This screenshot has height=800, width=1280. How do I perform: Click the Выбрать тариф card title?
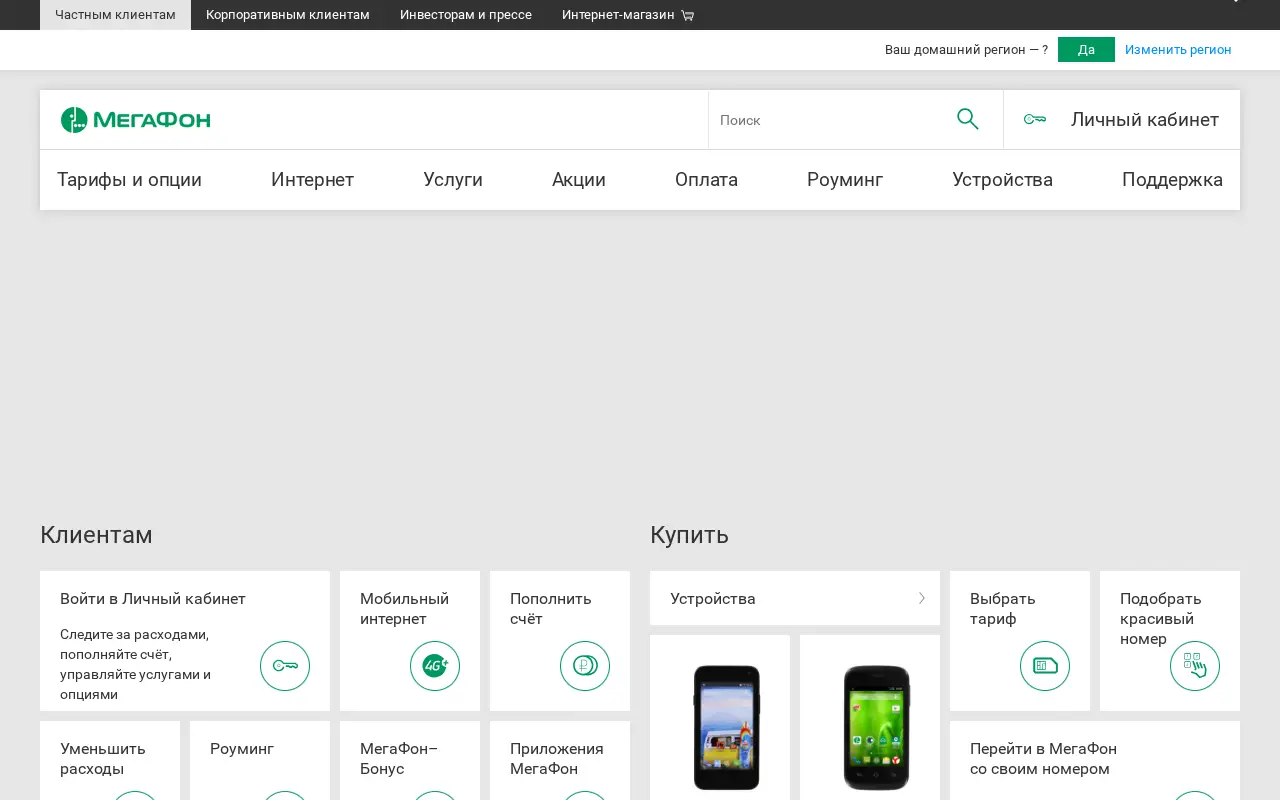tap(1003, 608)
